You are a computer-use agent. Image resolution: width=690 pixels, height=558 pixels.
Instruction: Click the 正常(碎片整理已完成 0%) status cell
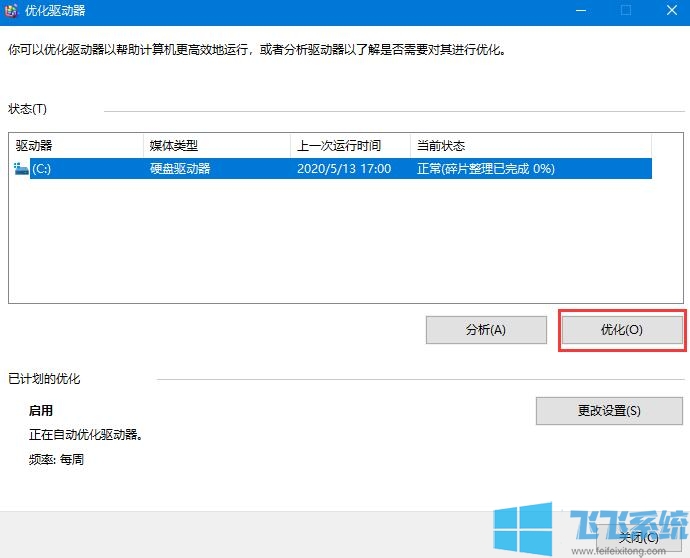pos(485,169)
